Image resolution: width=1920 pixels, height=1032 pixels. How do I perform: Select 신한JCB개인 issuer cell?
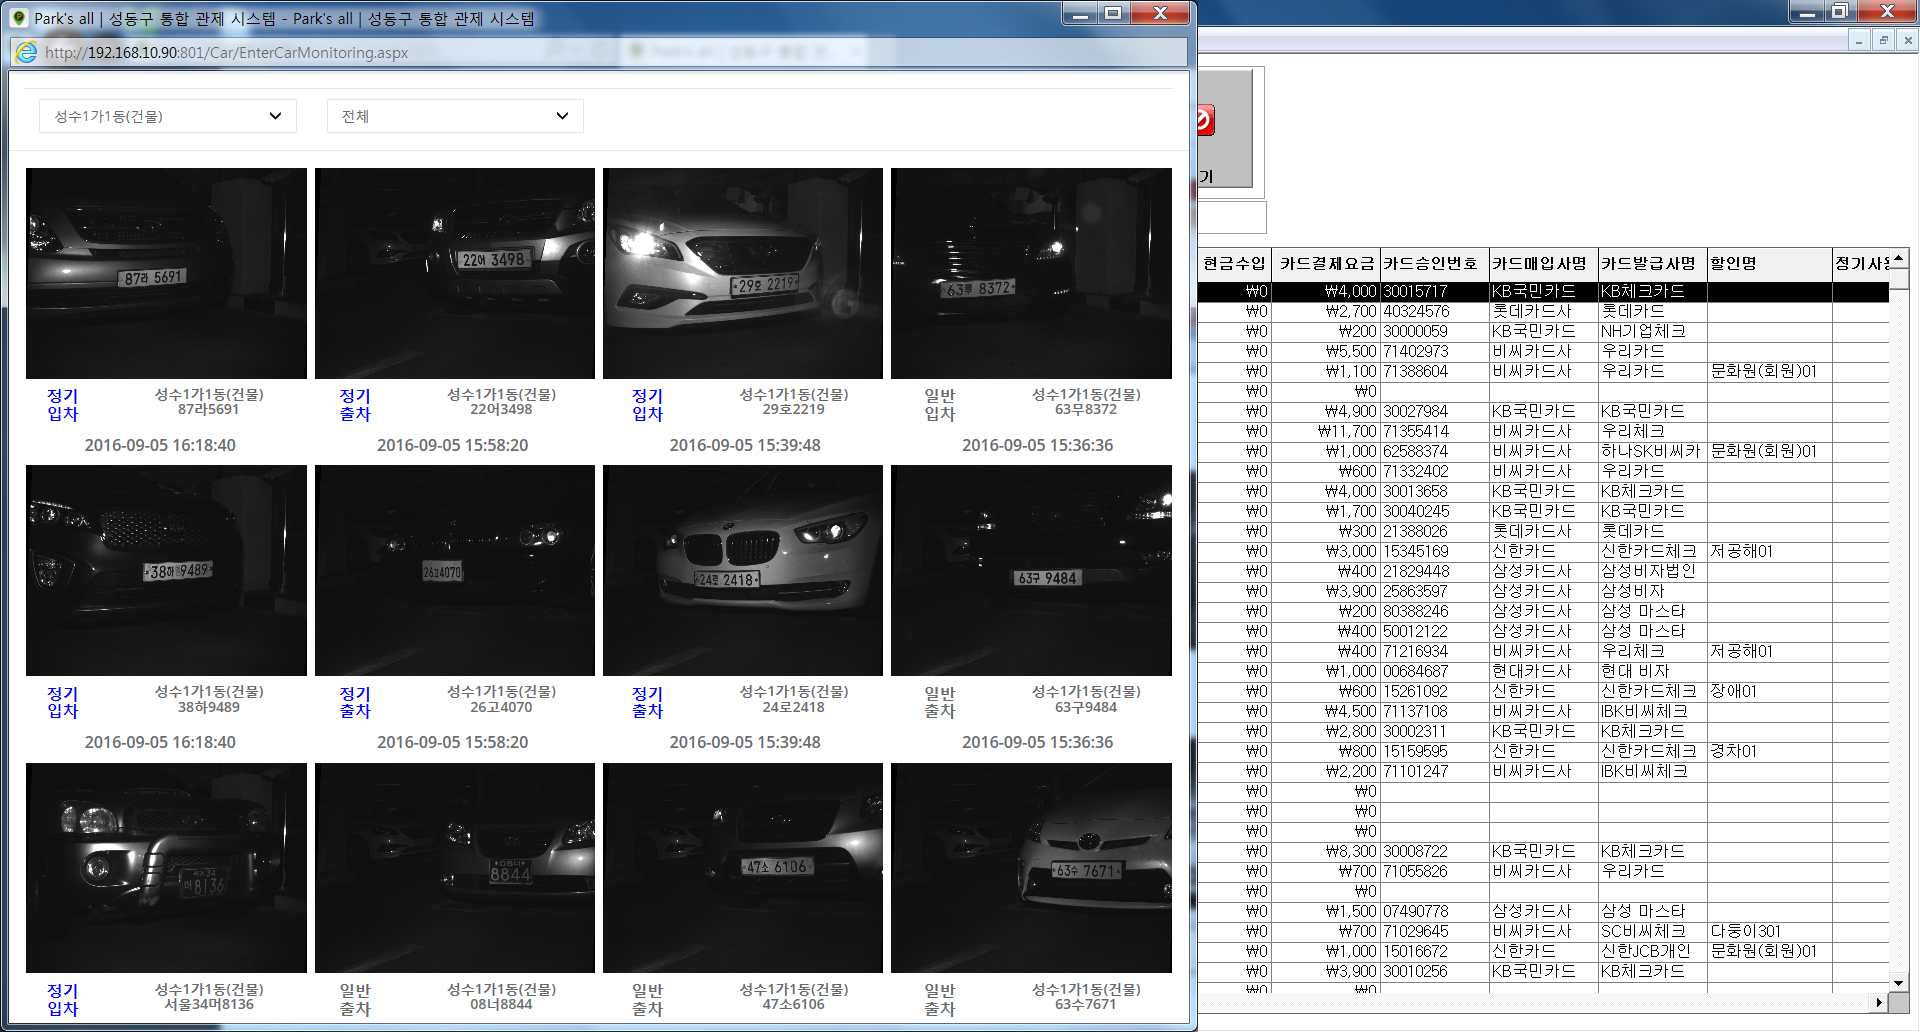(x=1653, y=952)
